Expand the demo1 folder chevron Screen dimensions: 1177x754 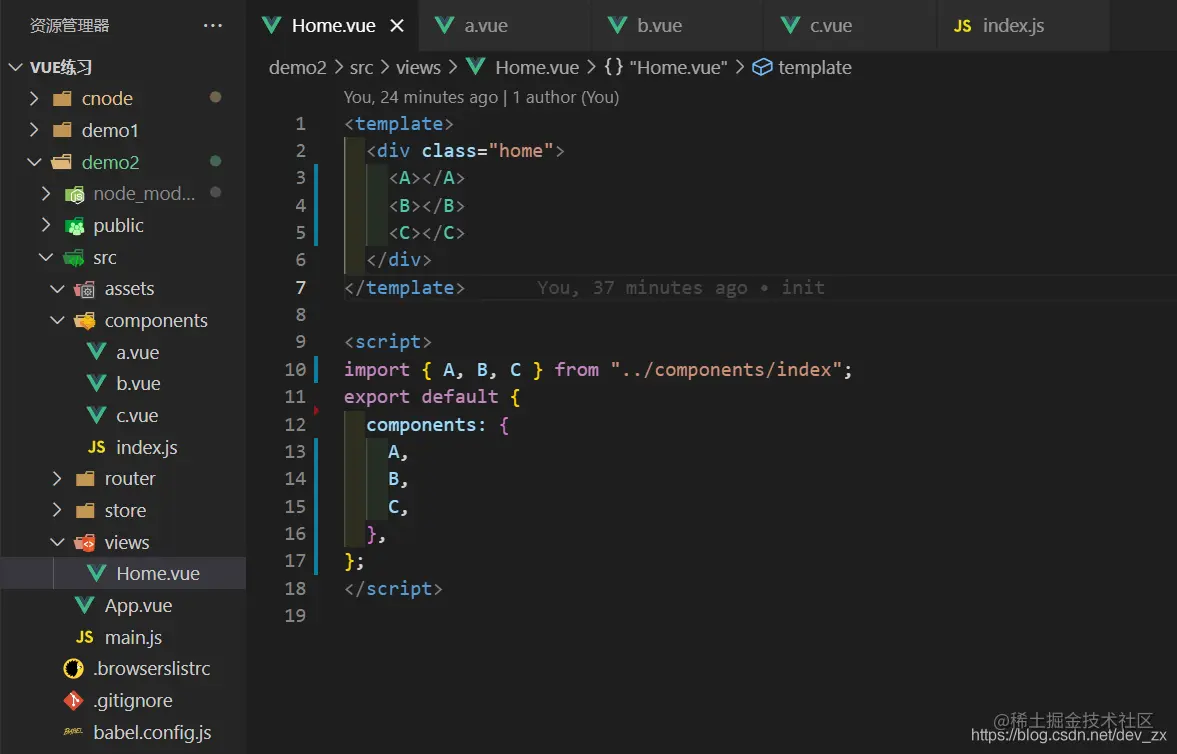tap(33, 130)
